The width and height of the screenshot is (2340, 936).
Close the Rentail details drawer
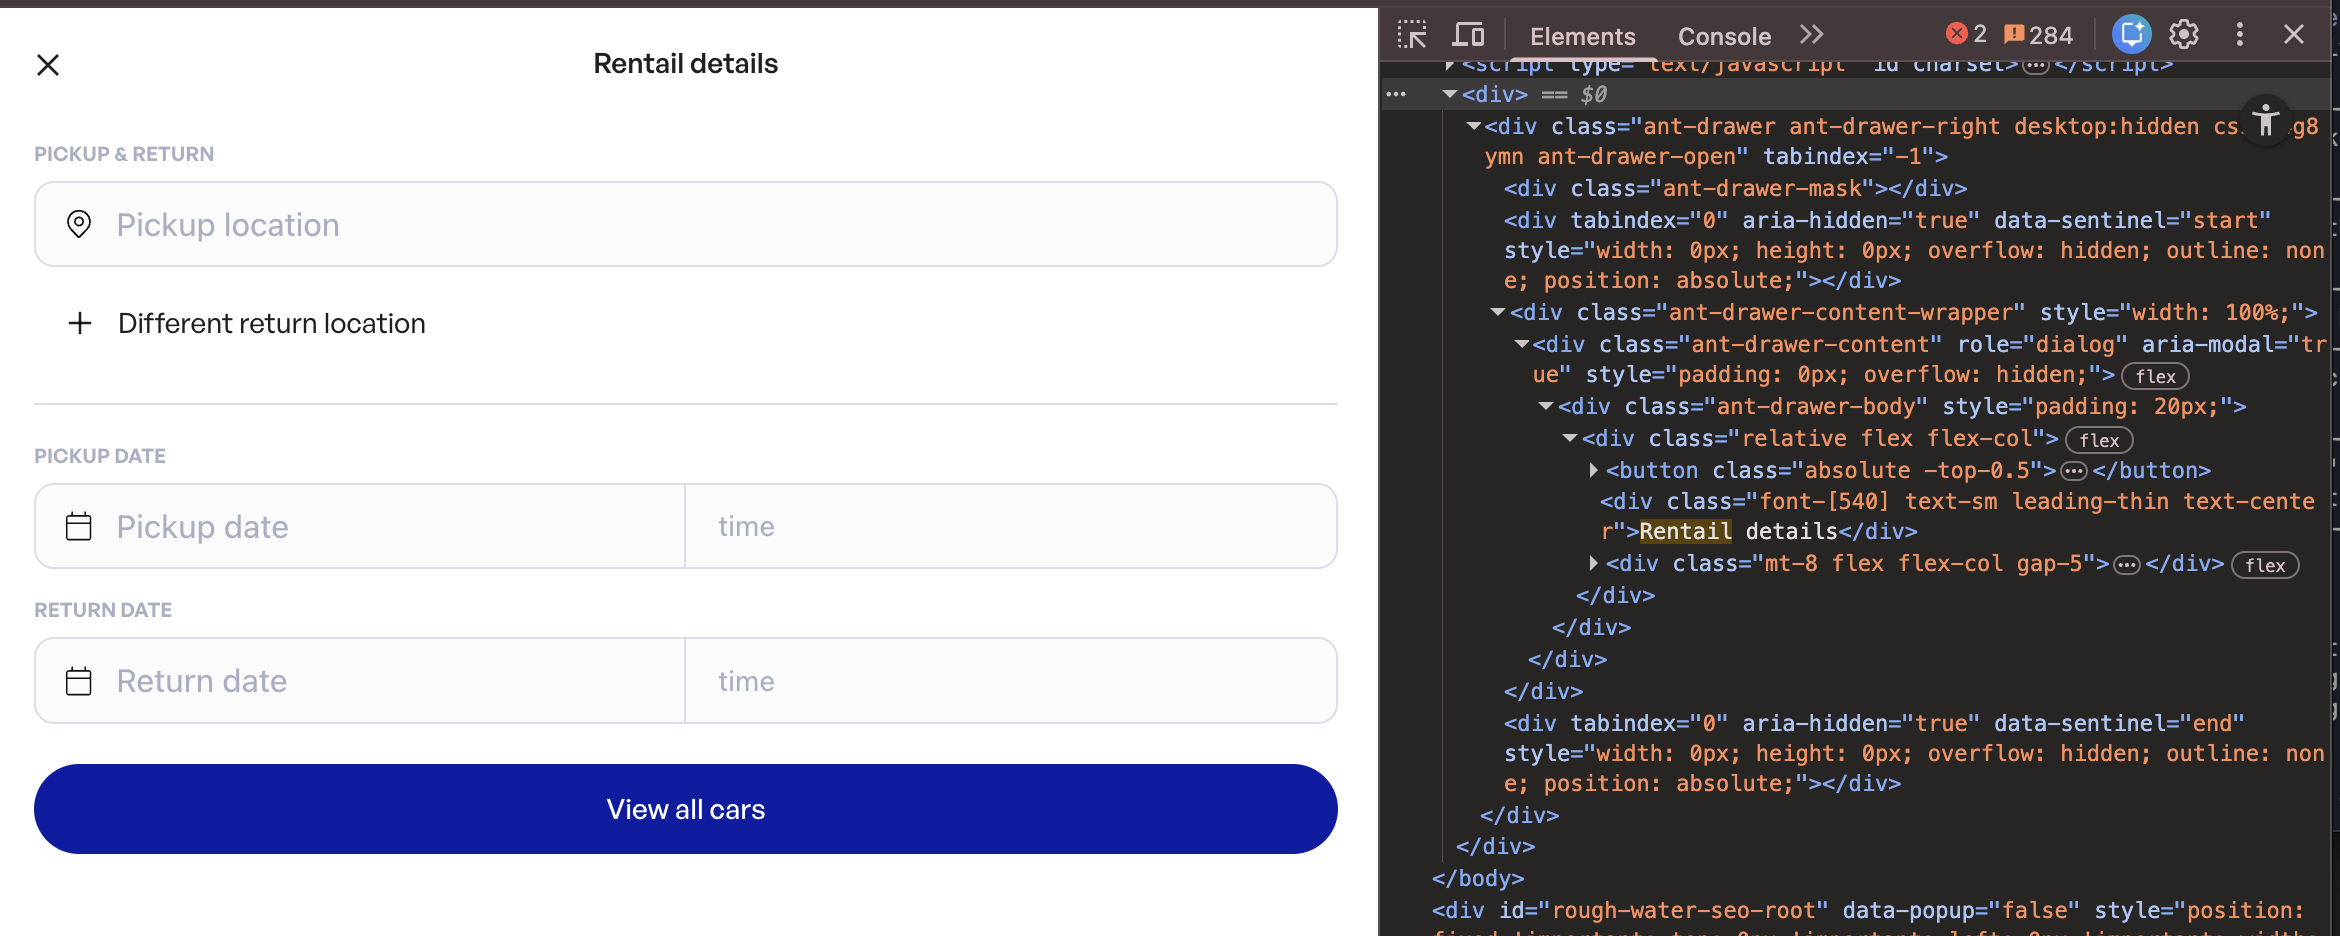48,65
